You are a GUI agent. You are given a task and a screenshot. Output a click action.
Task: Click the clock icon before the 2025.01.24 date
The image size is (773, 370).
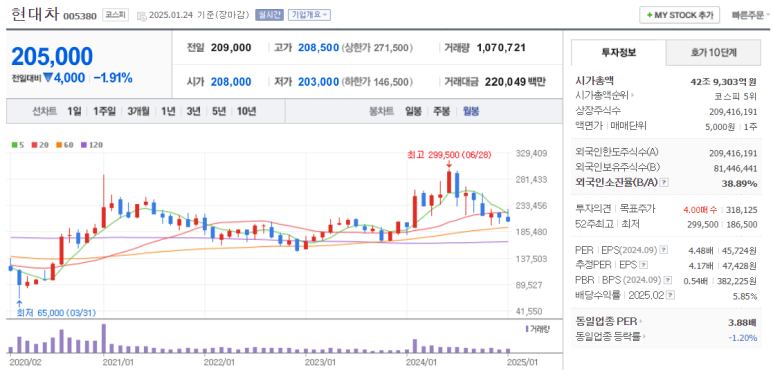pyautogui.click(x=141, y=15)
